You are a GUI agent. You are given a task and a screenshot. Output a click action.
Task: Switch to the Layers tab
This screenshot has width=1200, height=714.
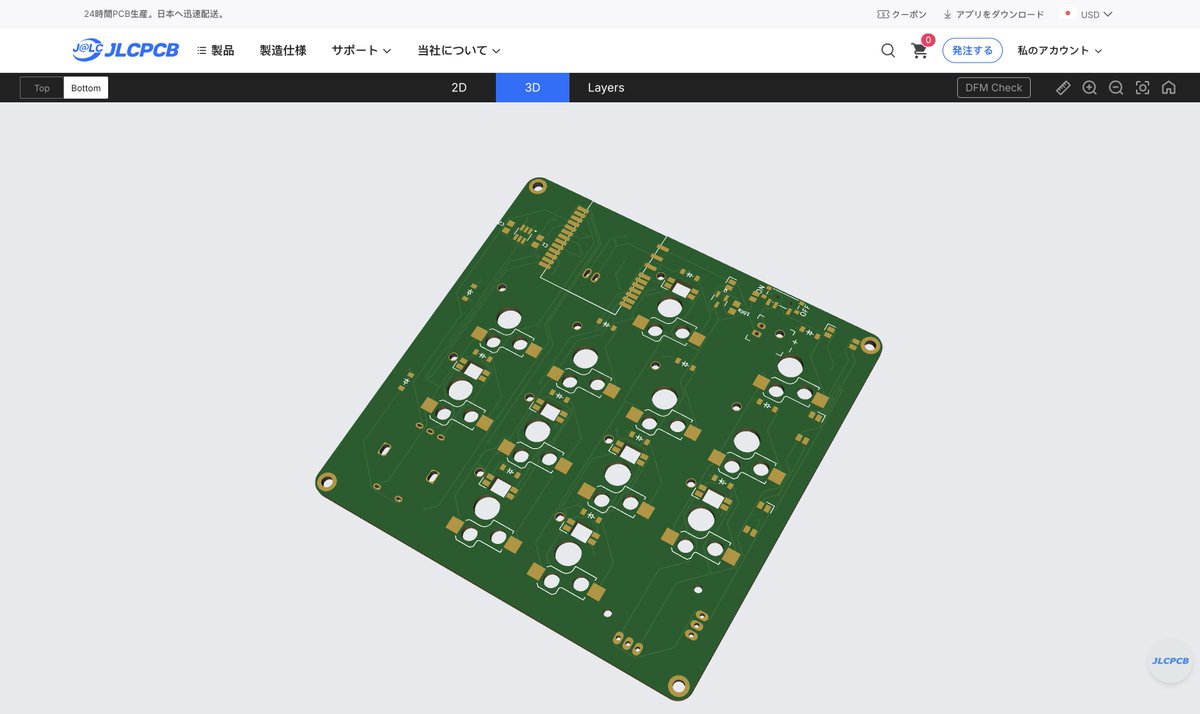[606, 88]
